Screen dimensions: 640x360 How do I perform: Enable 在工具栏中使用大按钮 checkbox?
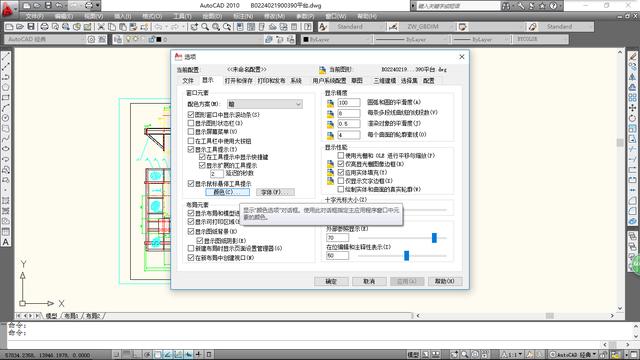(x=191, y=141)
